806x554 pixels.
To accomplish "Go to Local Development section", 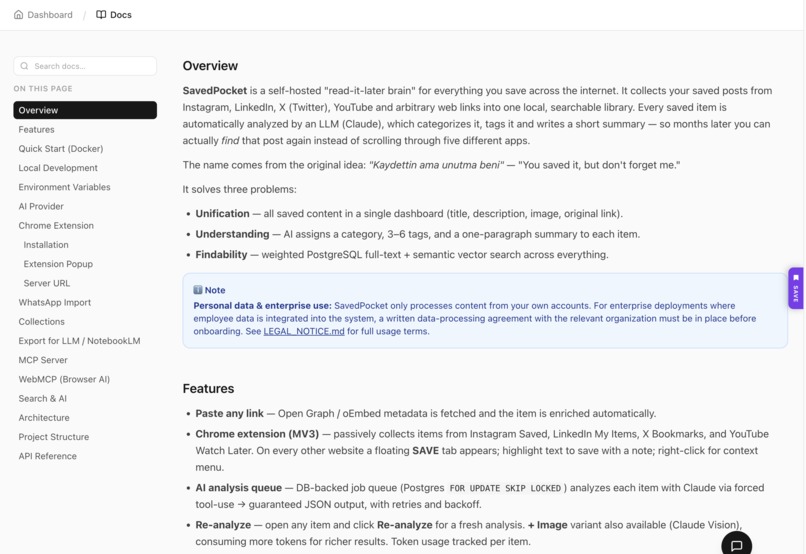I will click(x=58, y=168).
